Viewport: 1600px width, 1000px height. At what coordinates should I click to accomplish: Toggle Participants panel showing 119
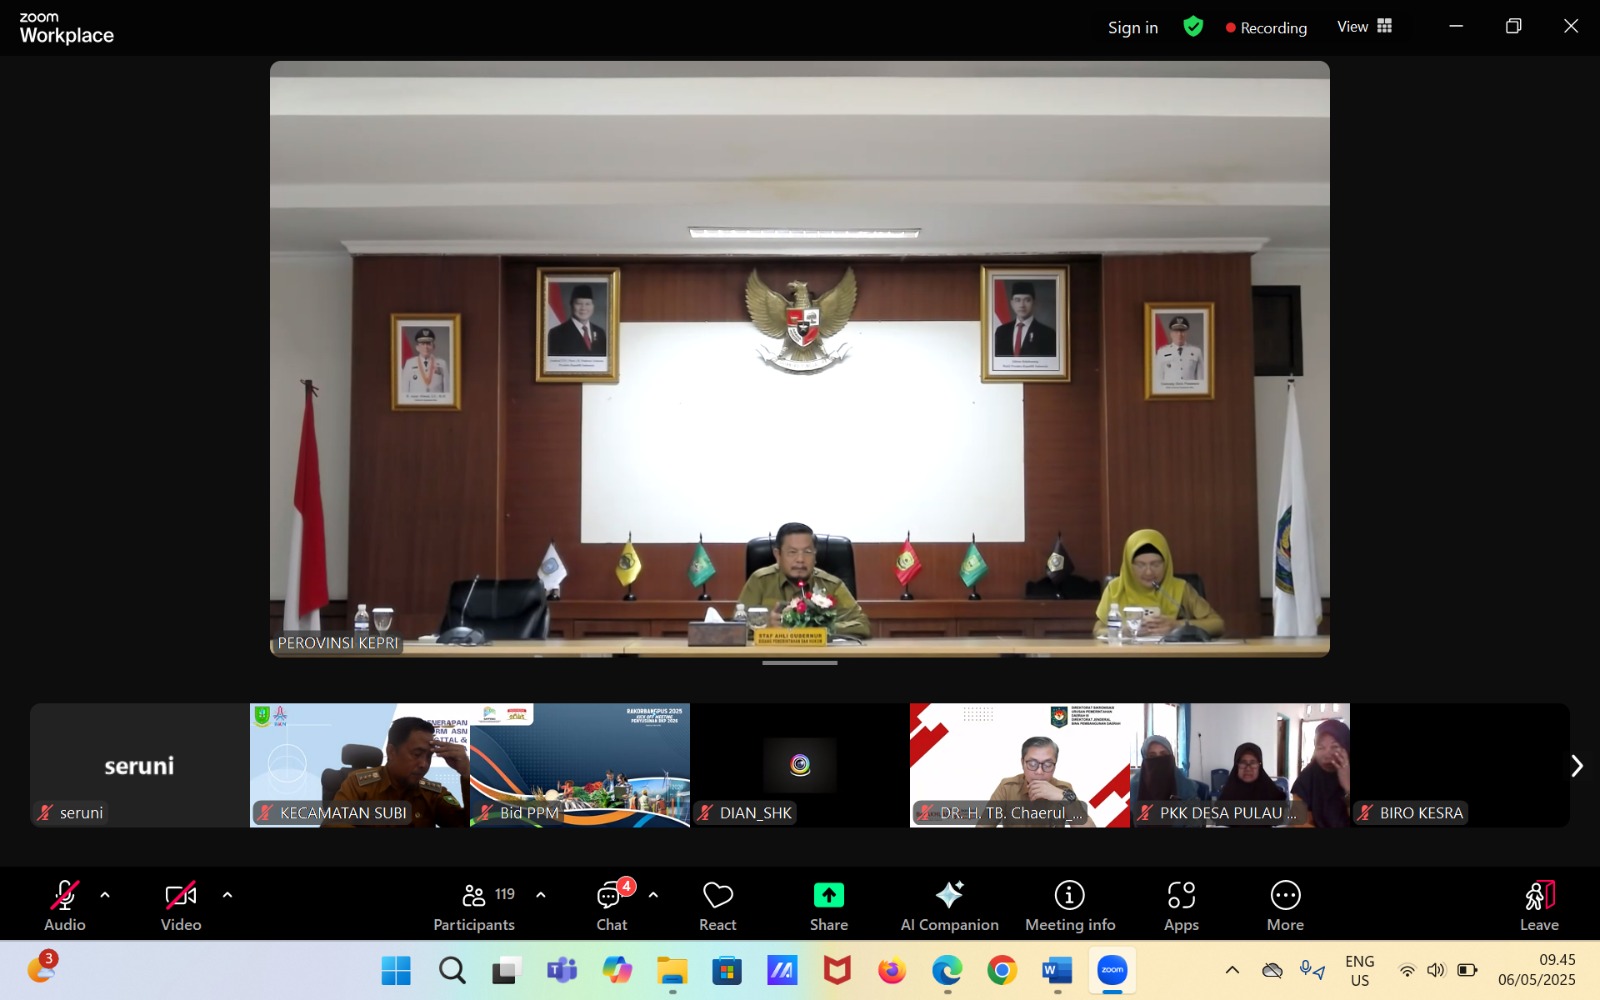[474, 895]
